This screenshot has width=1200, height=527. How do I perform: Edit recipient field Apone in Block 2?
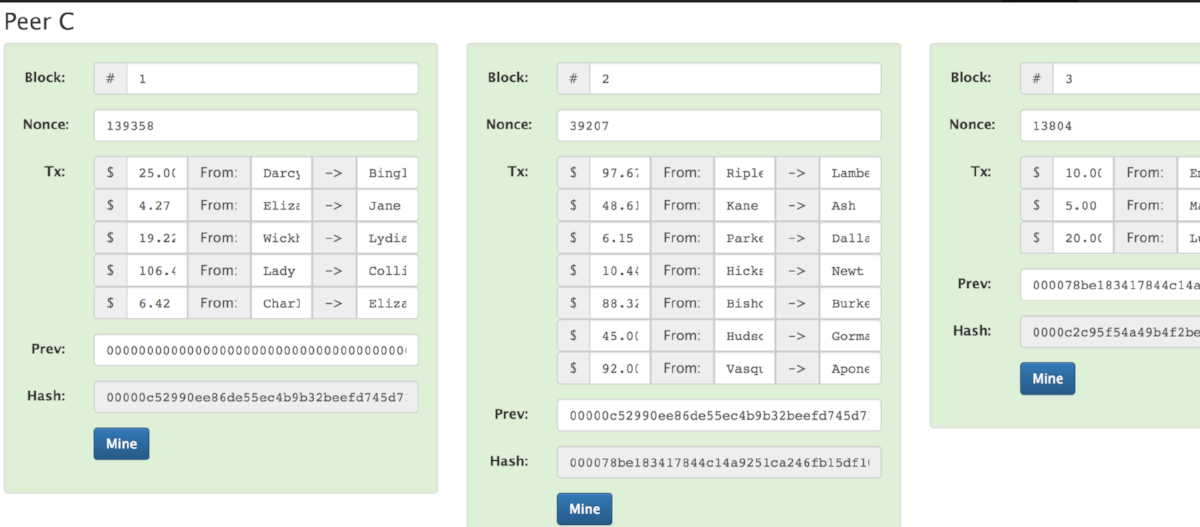850,368
